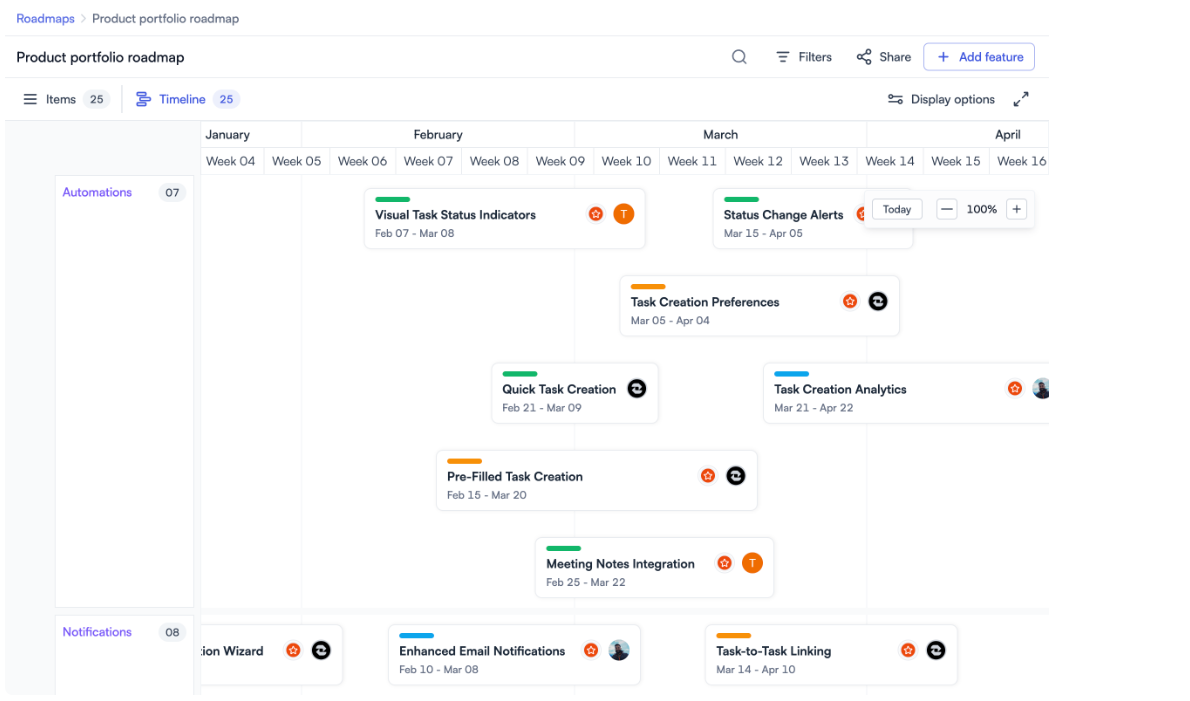
Task: Zoom out with minus button
Action: pos(946,209)
